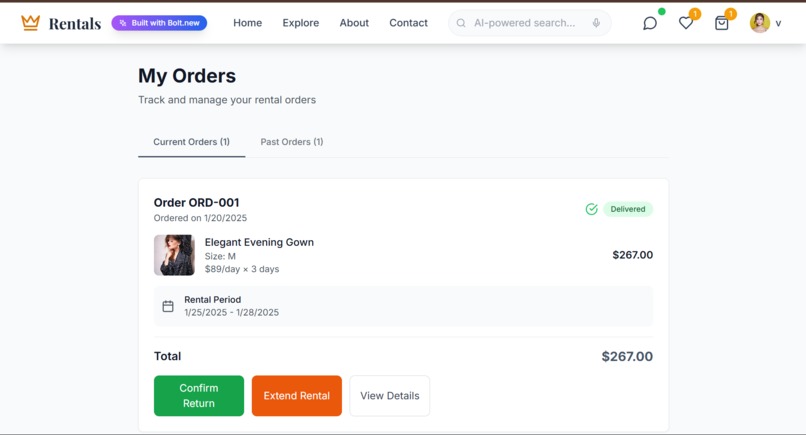Go to the Explore menu item

coord(301,23)
